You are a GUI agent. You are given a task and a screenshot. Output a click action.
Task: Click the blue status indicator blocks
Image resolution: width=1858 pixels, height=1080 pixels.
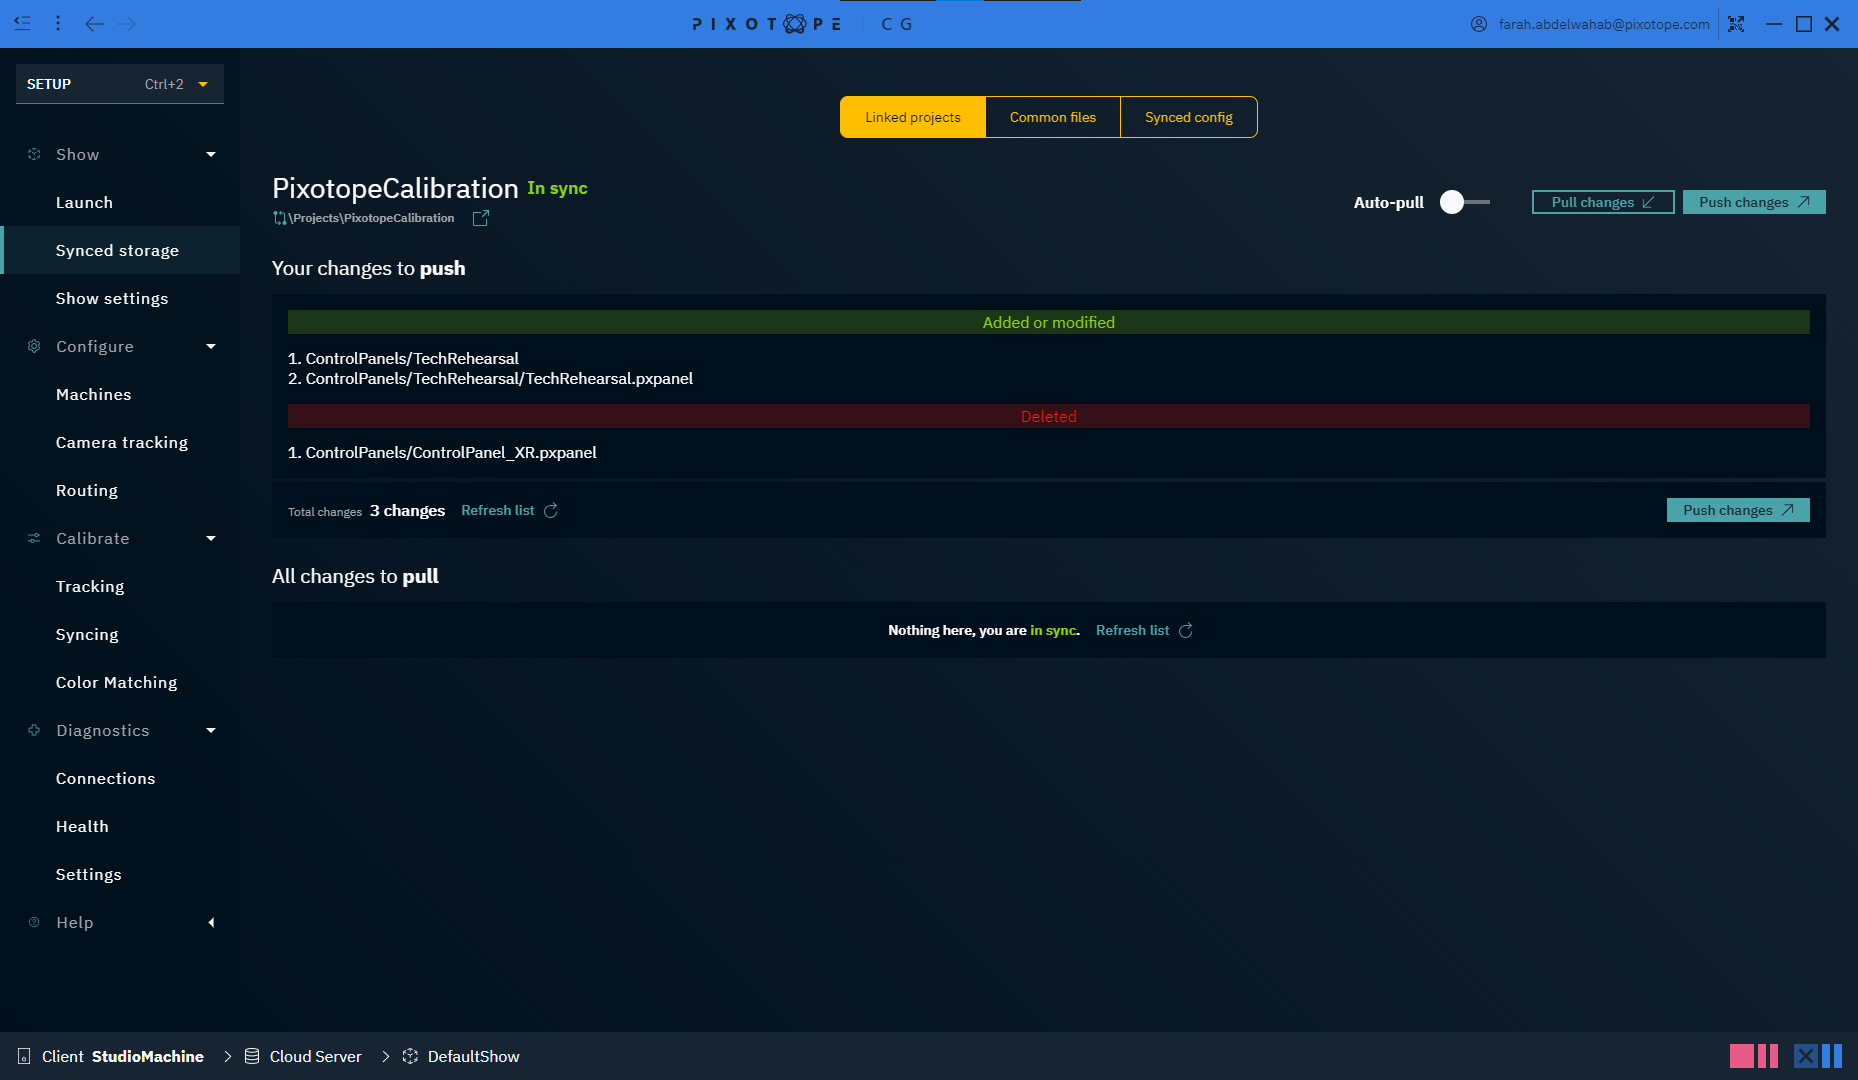click(x=1818, y=1056)
